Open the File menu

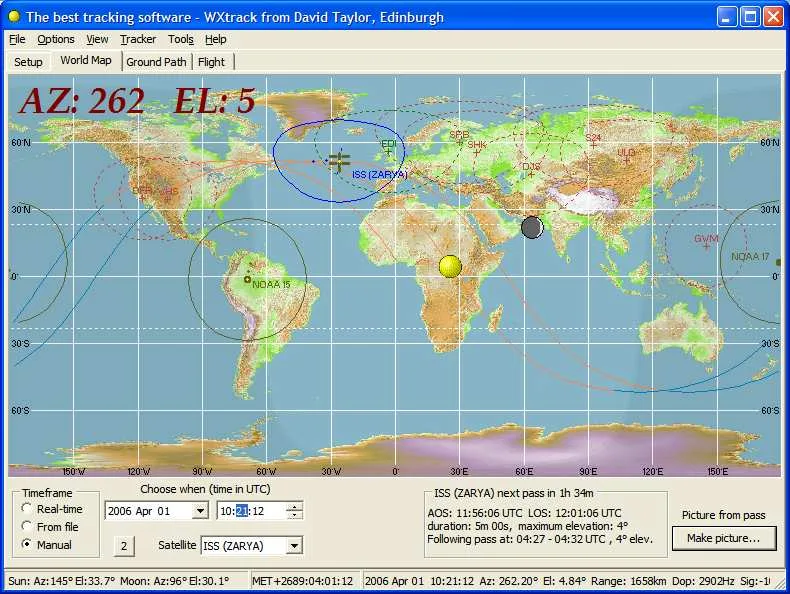17,39
